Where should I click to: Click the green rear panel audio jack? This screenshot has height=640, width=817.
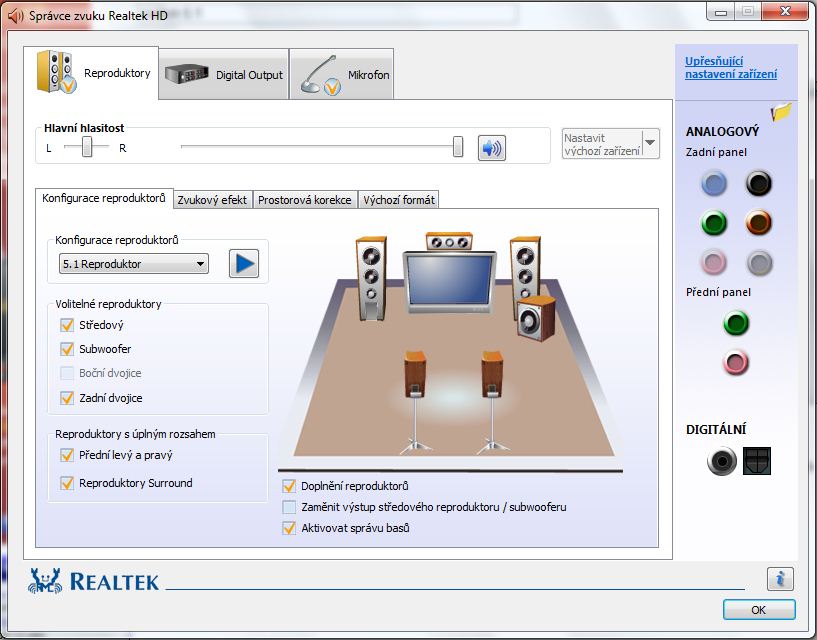[x=713, y=223]
